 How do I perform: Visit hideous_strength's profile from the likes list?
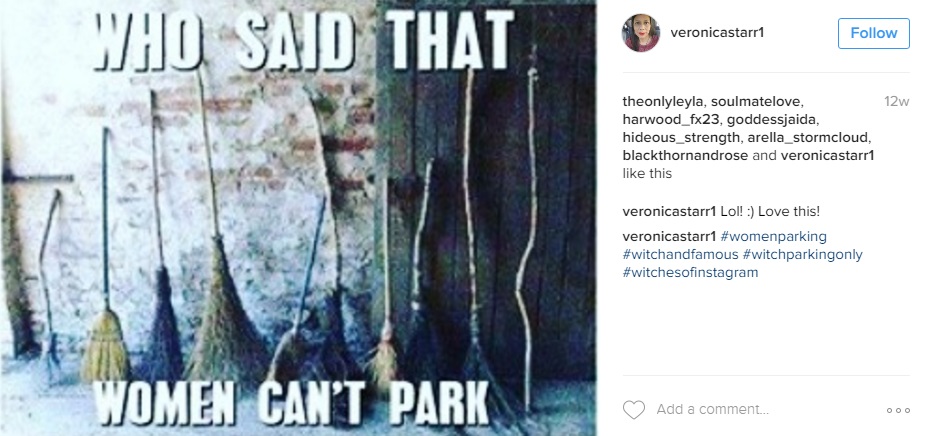[x=680, y=138]
